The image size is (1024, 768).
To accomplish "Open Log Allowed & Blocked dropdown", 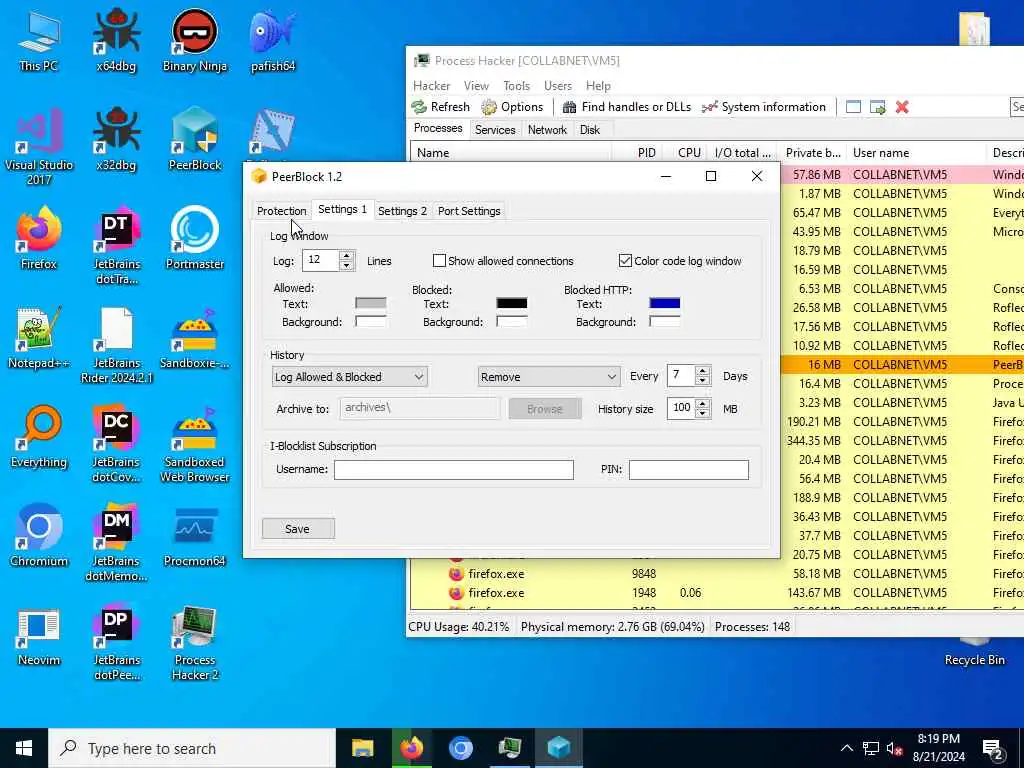I will pos(349,377).
